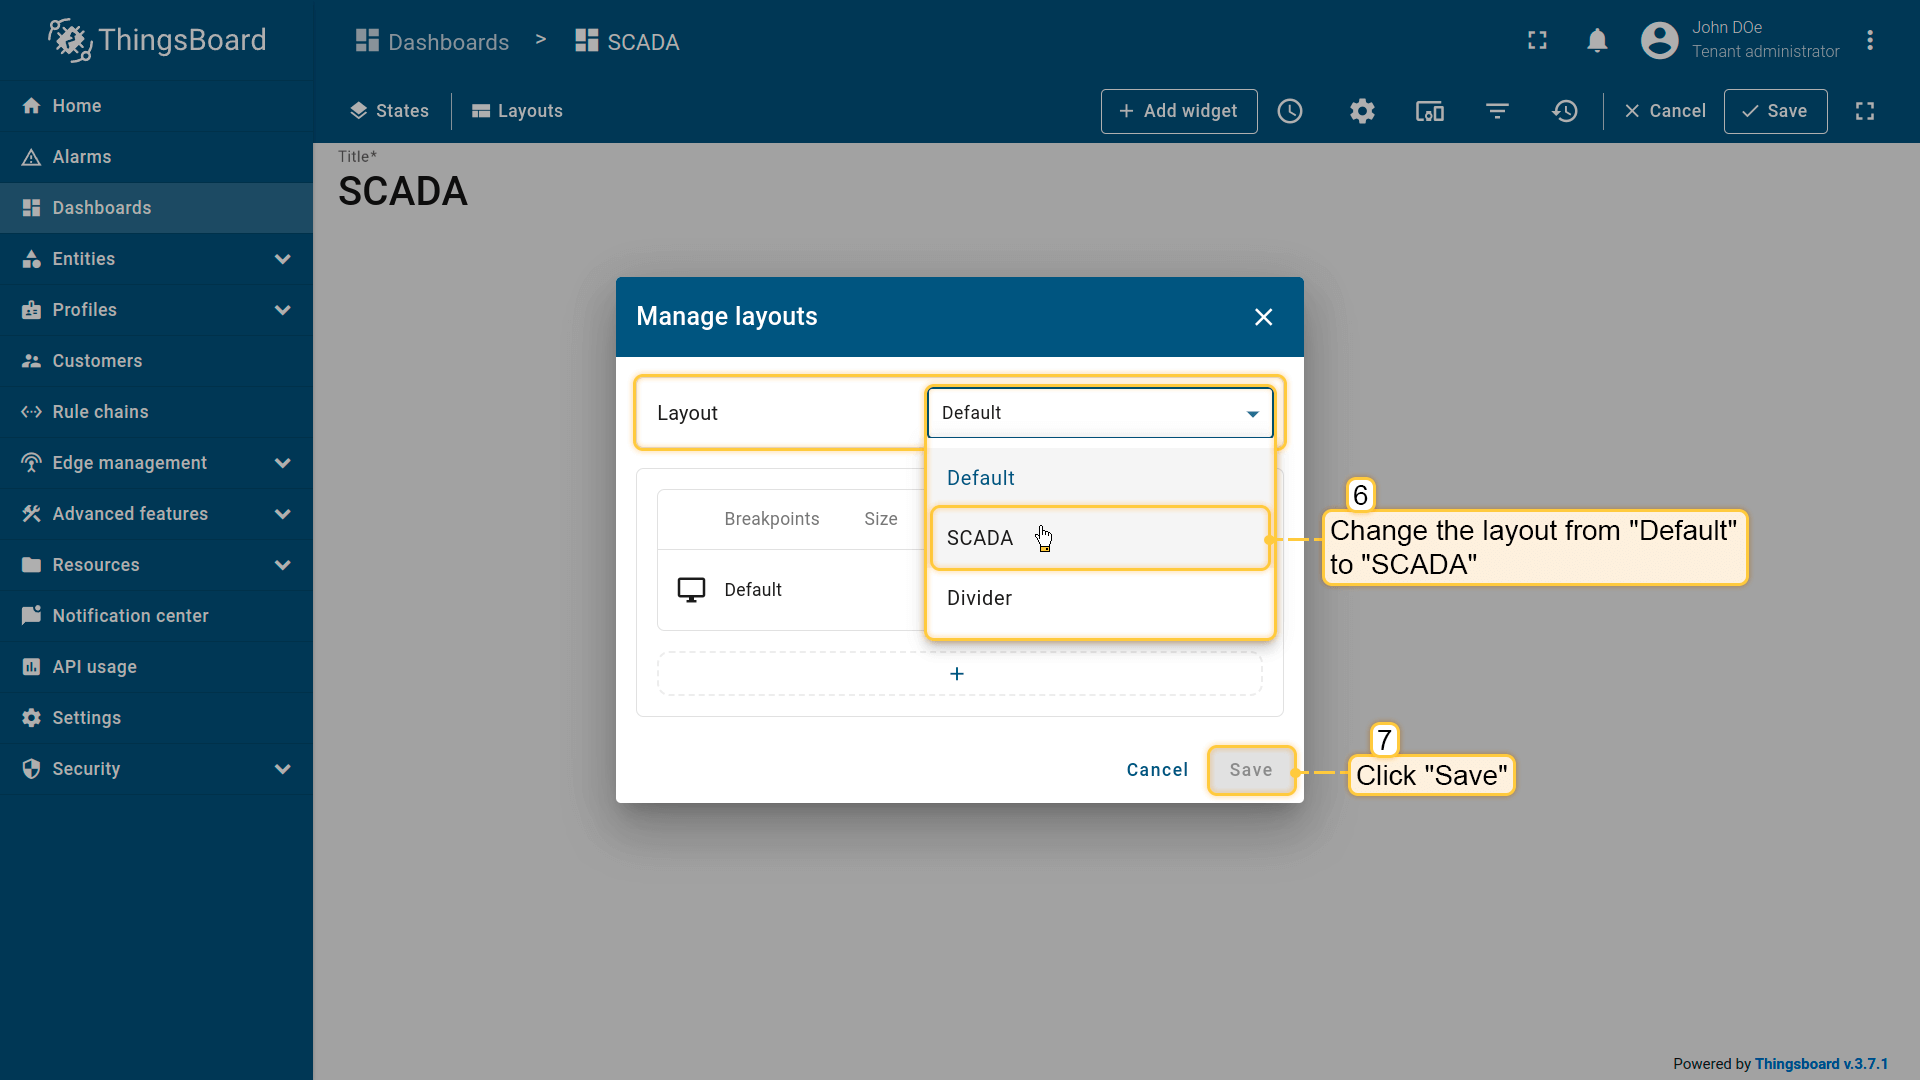Click the notifications bell icon

point(1597,41)
